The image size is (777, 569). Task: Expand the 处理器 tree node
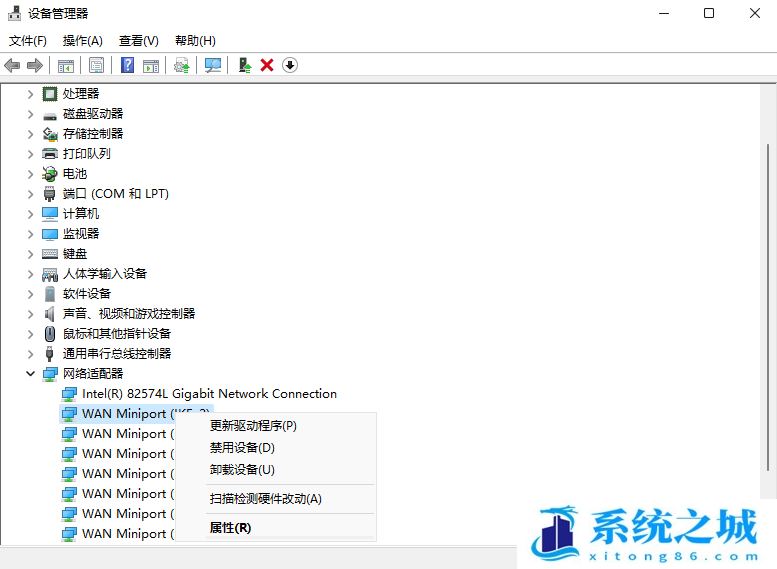point(31,93)
